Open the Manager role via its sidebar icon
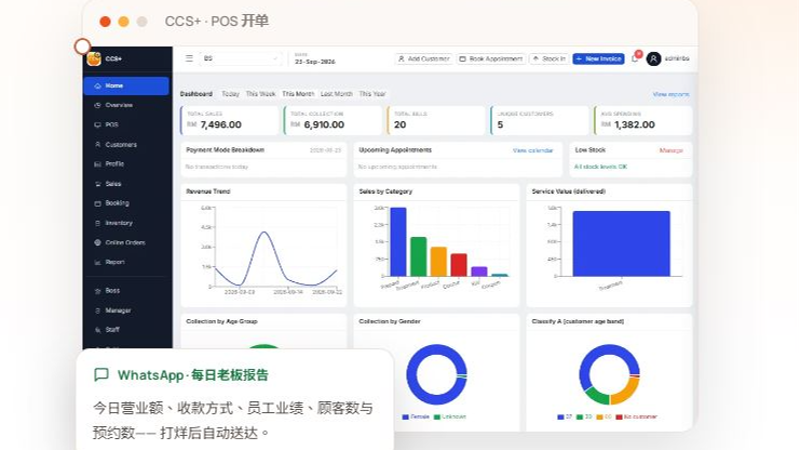Image resolution: width=800 pixels, height=450 pixels. [x=97, y=310]
